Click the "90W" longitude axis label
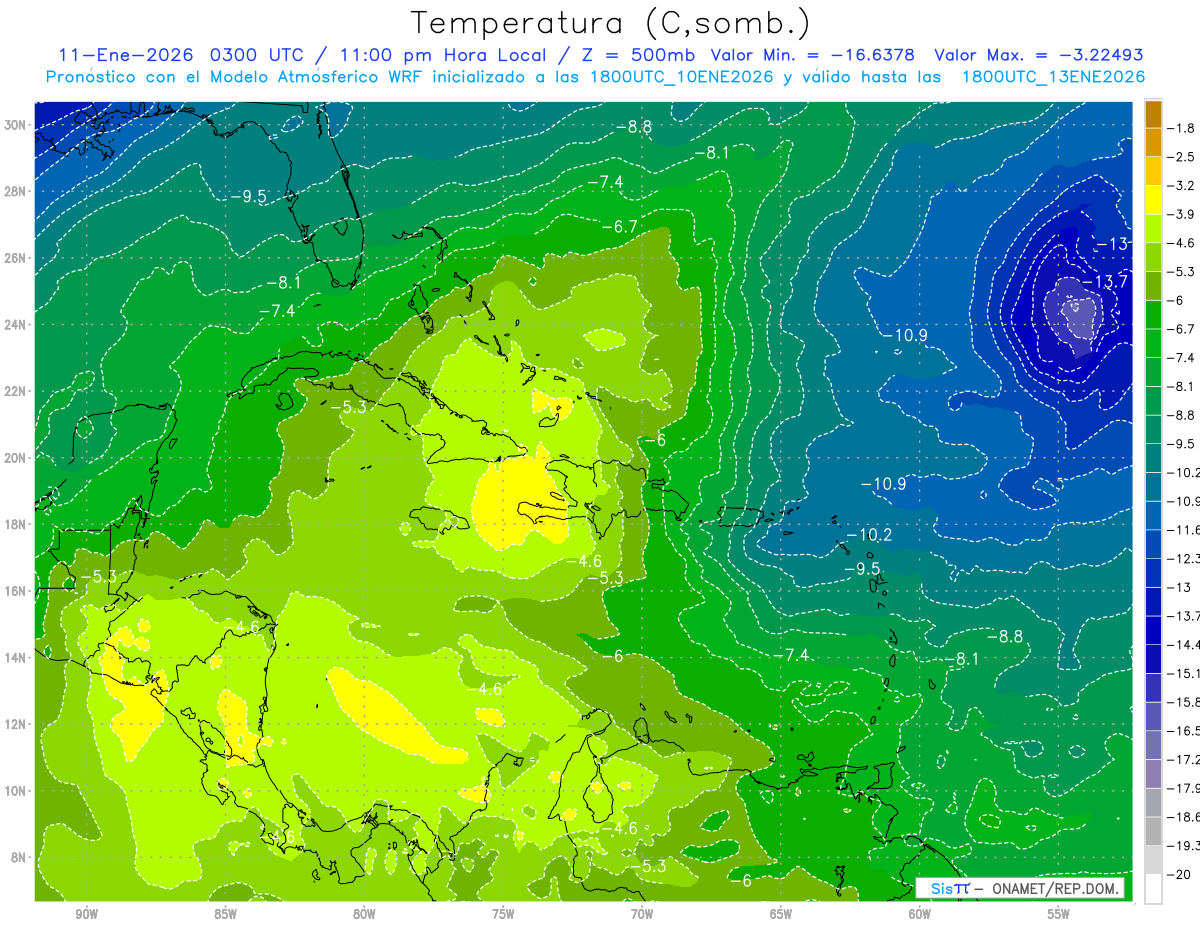The width and height of the screenshot is (1200, 927). tap(86, 914)
